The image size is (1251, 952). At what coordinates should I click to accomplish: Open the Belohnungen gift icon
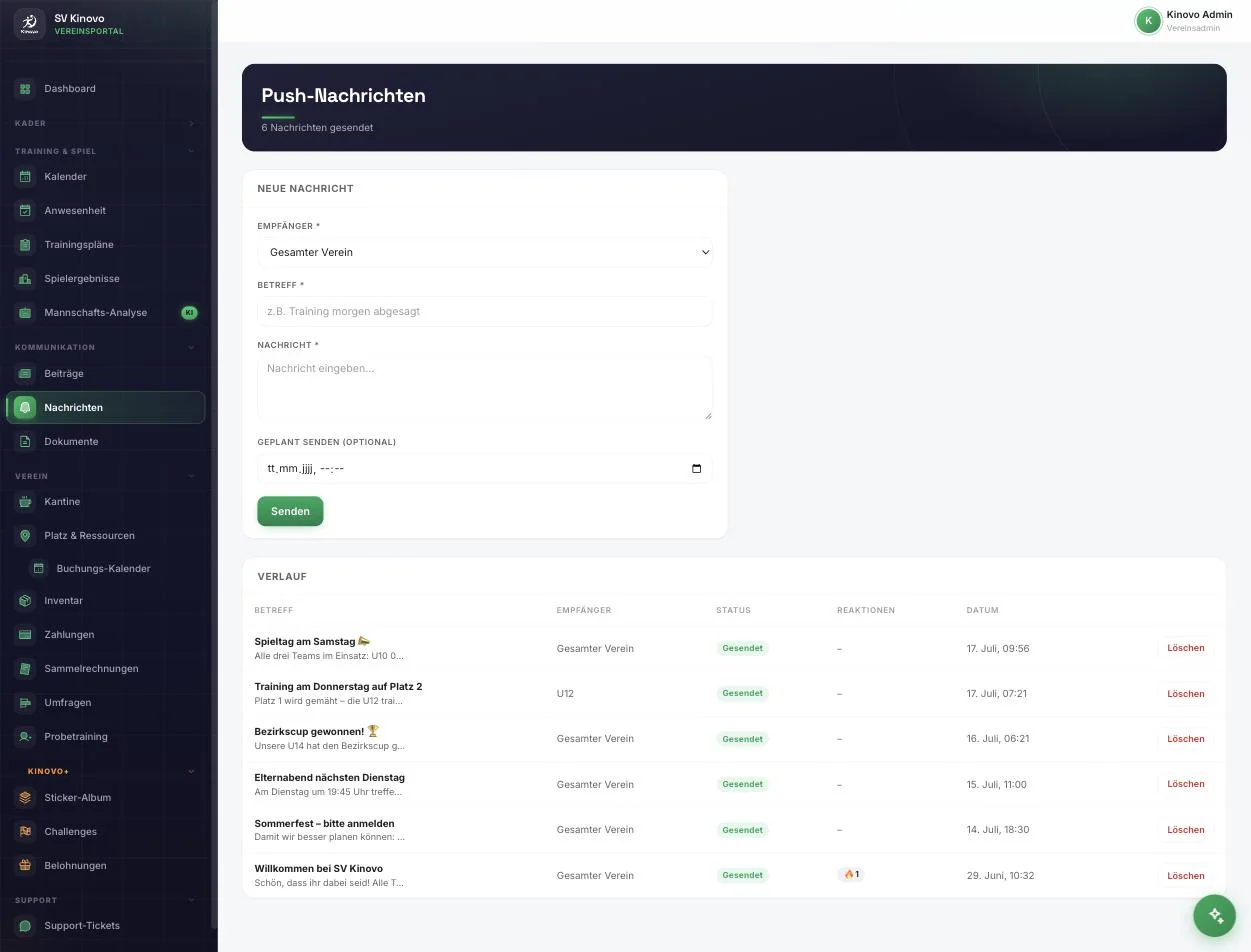coord(25,866)
